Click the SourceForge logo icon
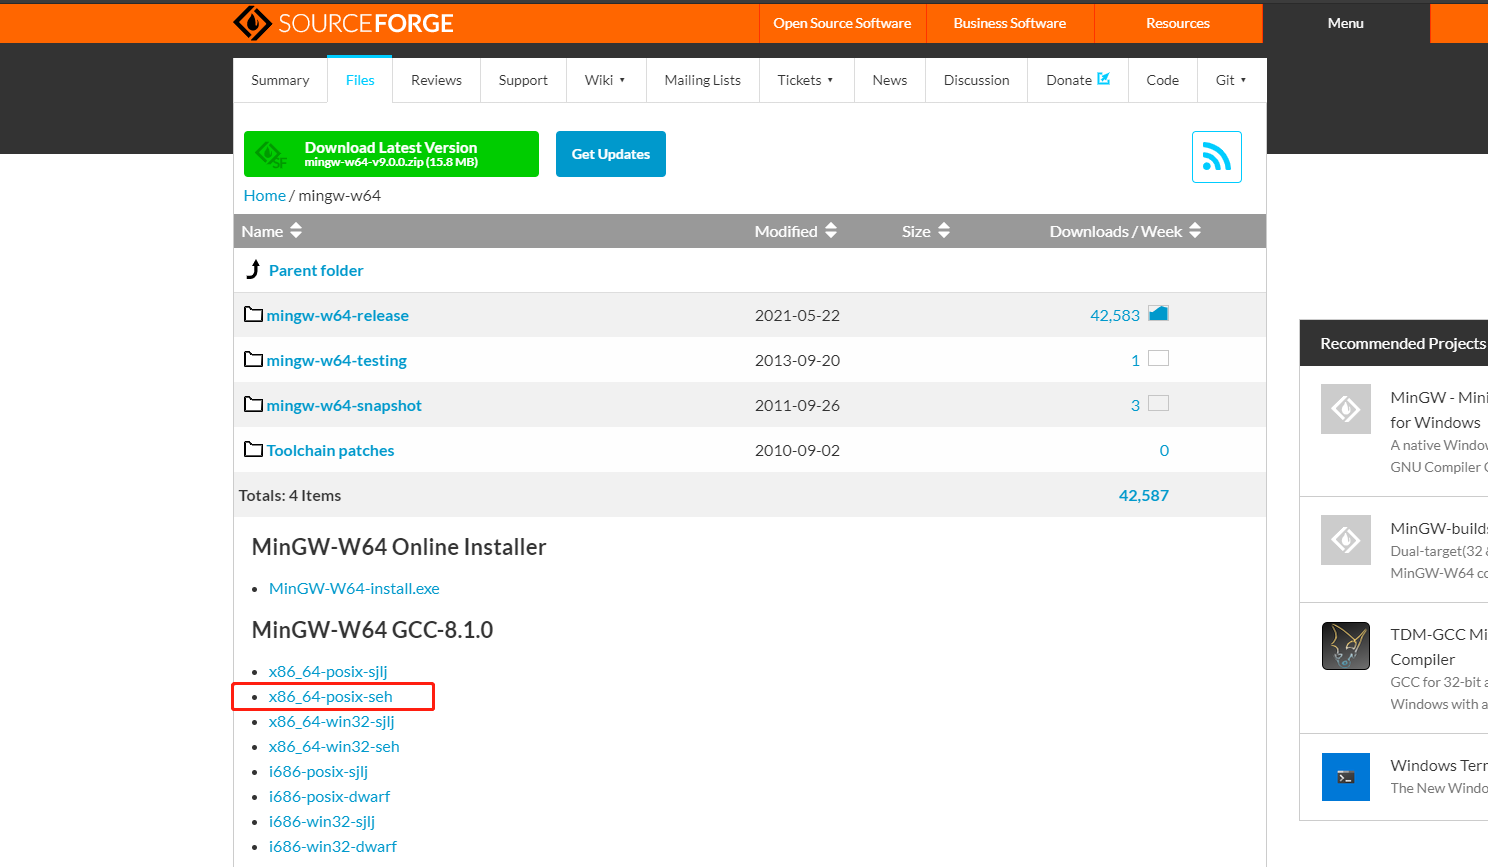 252,23
